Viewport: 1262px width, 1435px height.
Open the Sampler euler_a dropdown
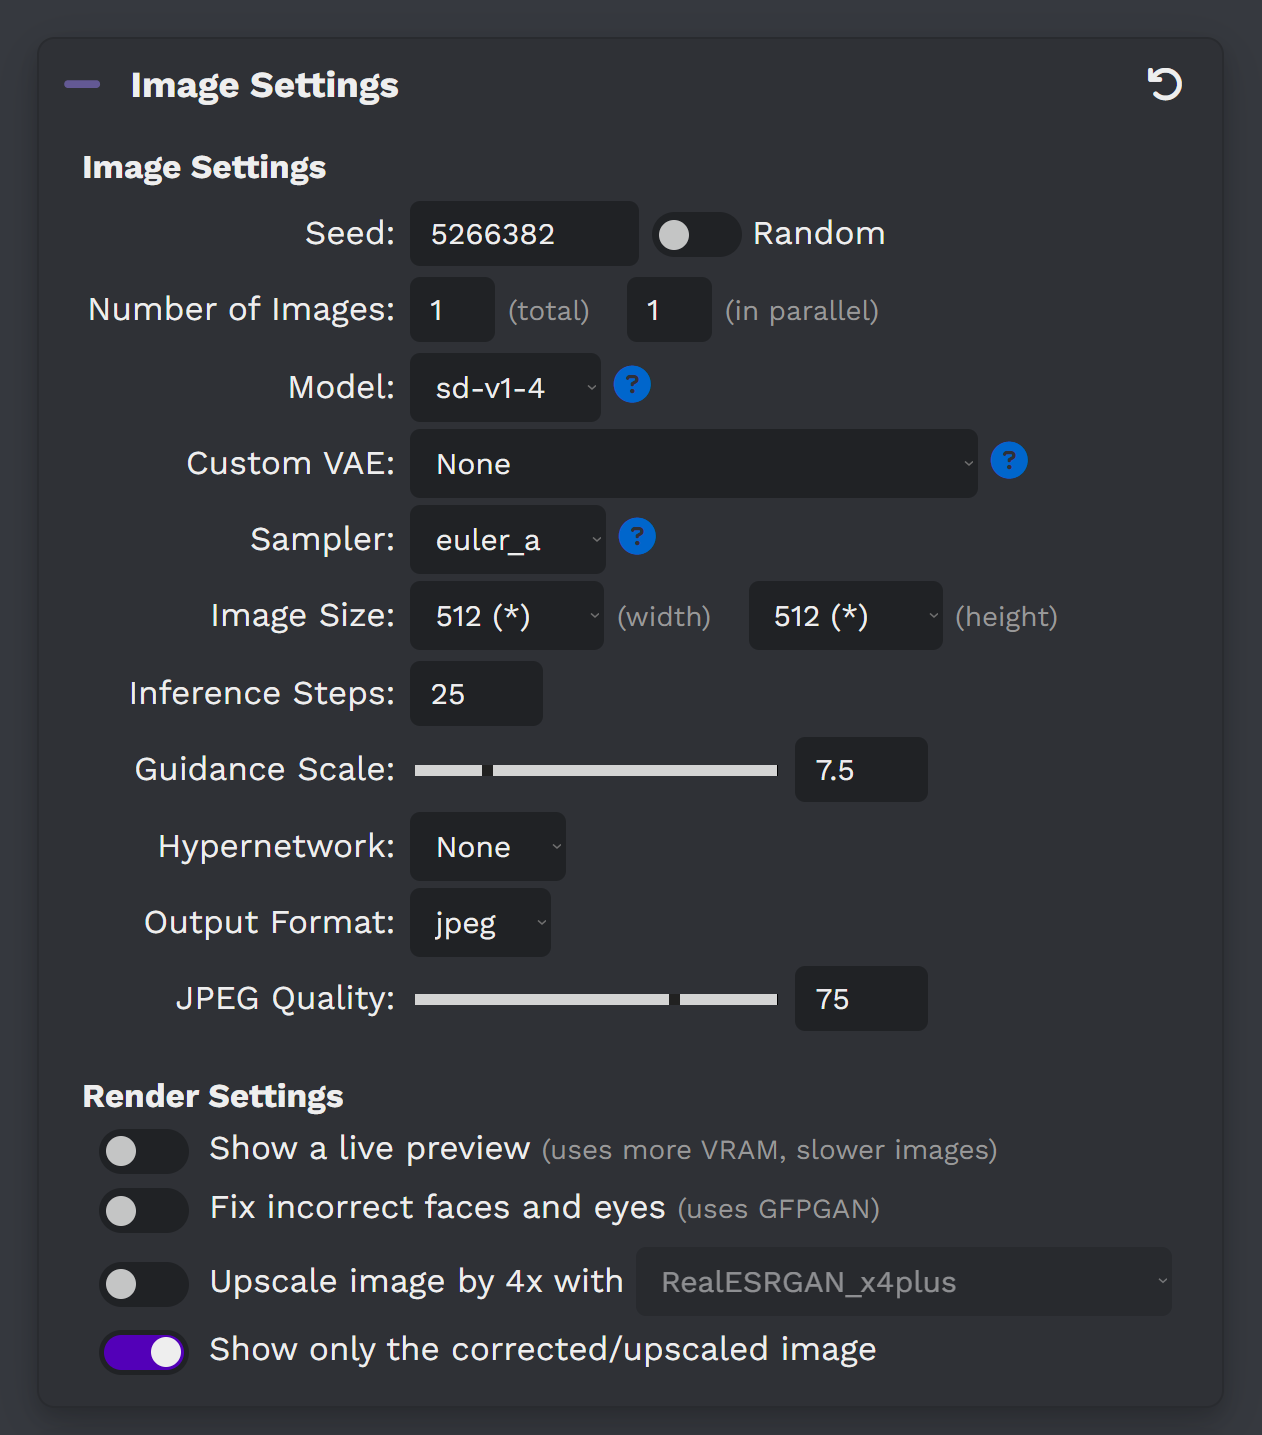507,540
